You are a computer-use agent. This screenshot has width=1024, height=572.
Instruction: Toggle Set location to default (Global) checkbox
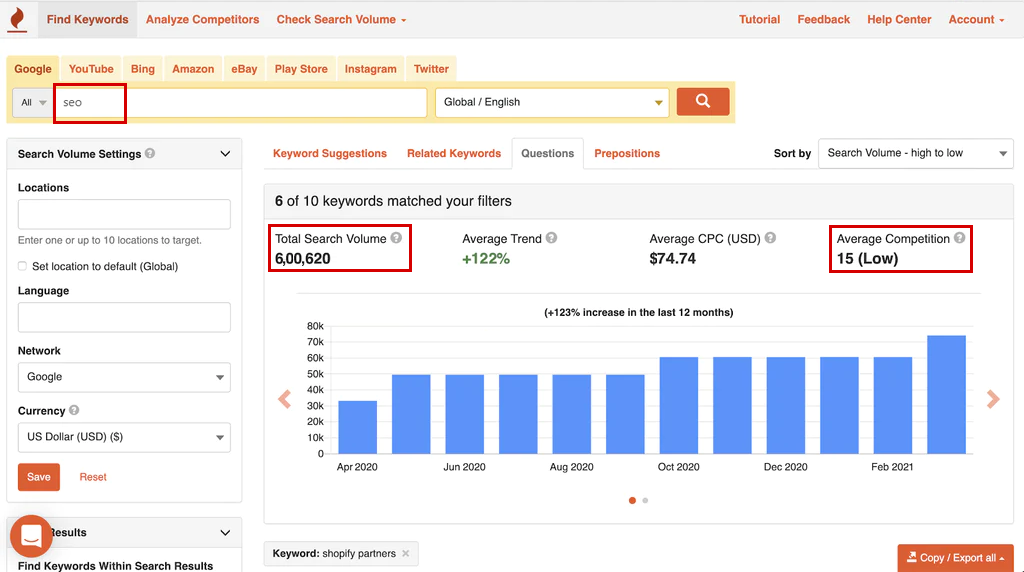coord(22,266)
